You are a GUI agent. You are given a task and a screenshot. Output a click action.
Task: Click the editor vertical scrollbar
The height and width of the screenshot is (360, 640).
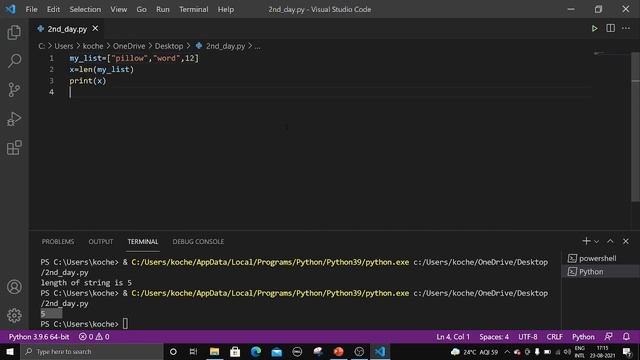(x=636, y=127)
